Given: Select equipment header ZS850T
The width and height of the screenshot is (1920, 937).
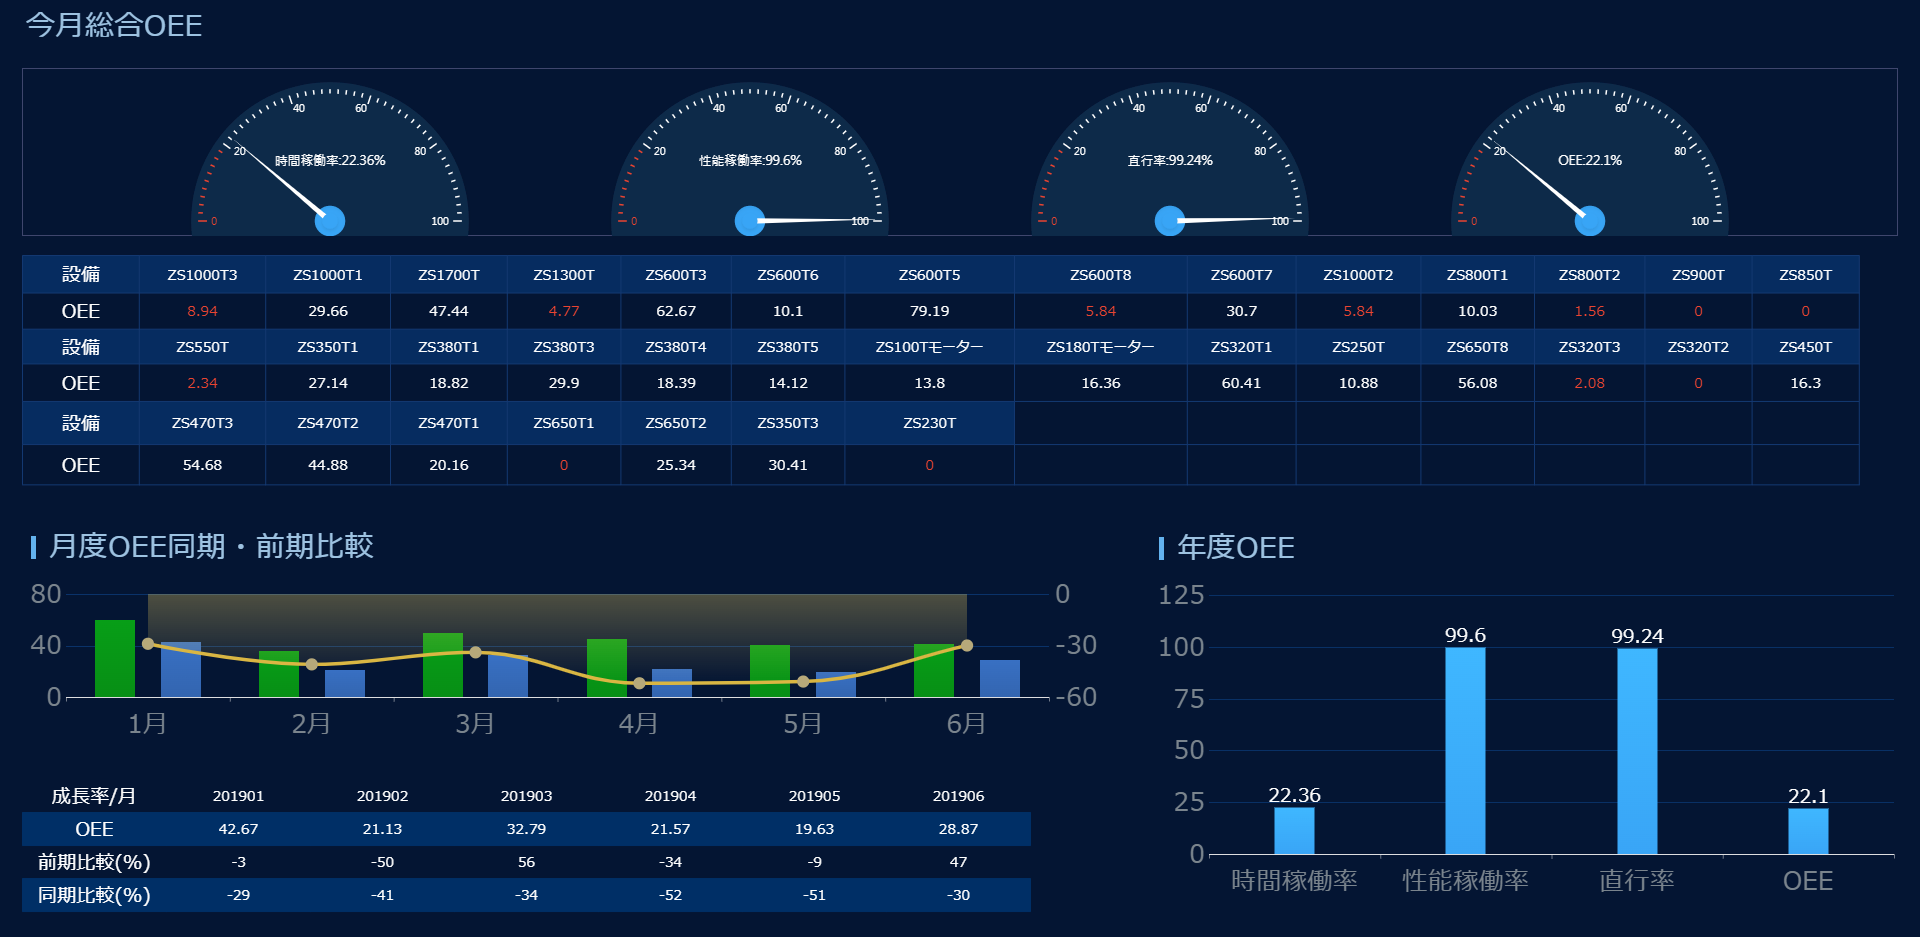Looking at the screenshot, I should pos(1806,275).
